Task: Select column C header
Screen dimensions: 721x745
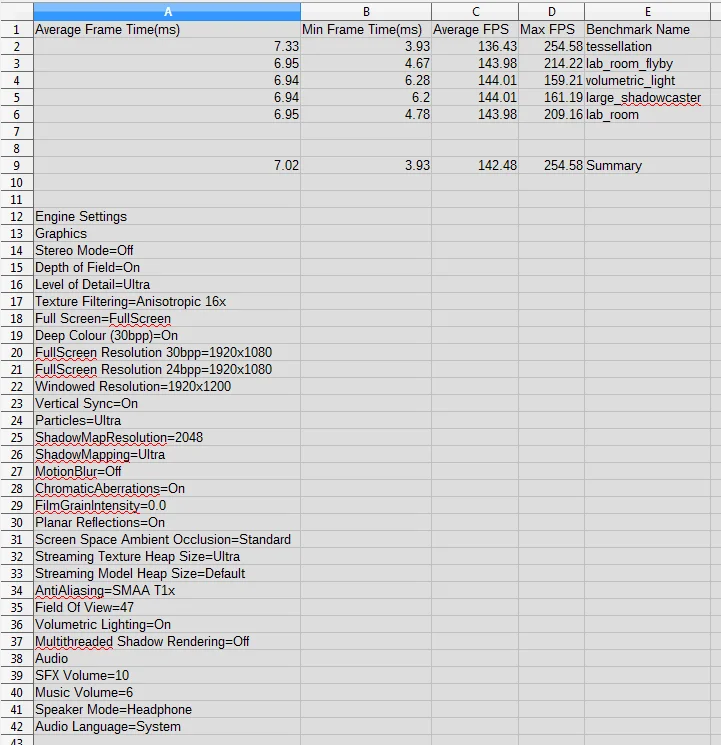Action: 475,12
